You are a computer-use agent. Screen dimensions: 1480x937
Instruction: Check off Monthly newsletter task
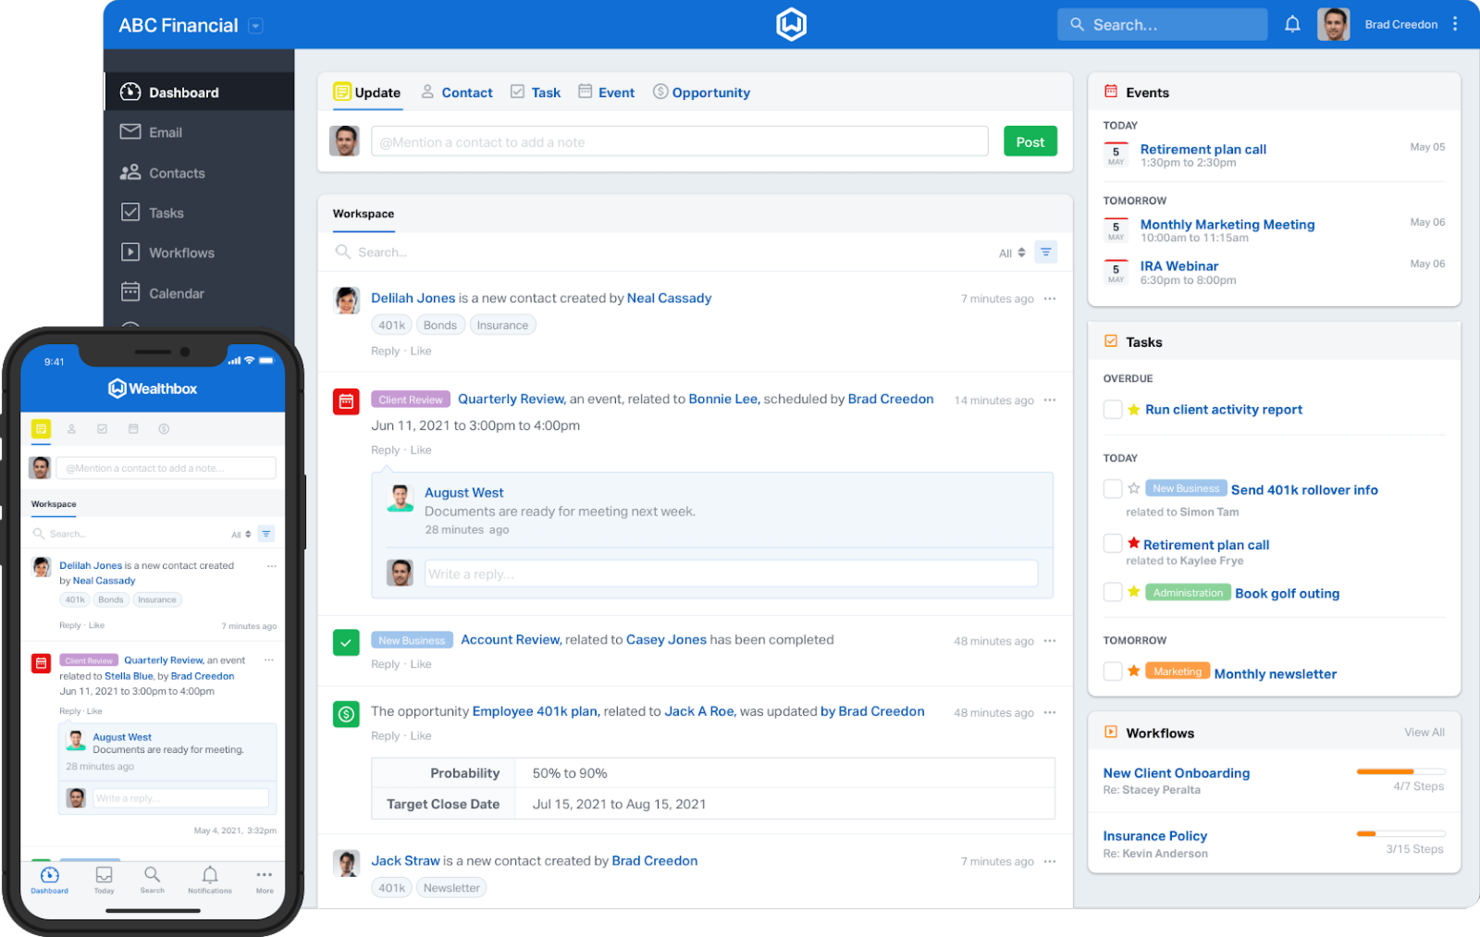coord(1112,672)
